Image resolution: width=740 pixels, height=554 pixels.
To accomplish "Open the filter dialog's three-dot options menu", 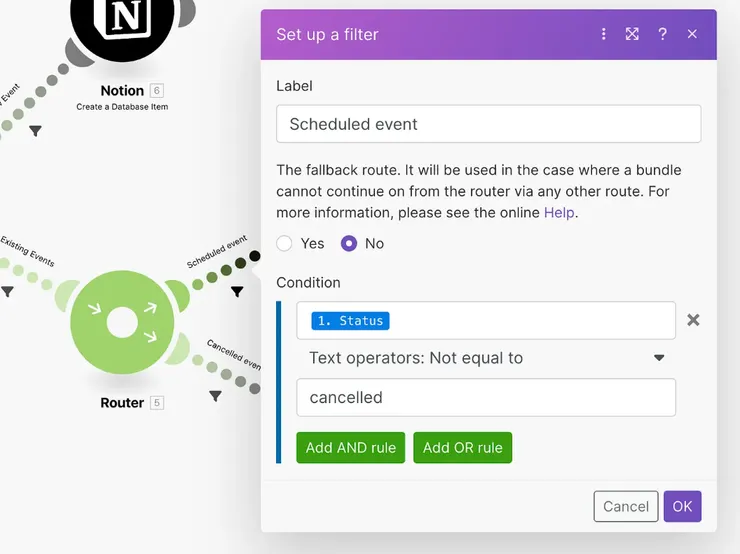I will 603,34.
